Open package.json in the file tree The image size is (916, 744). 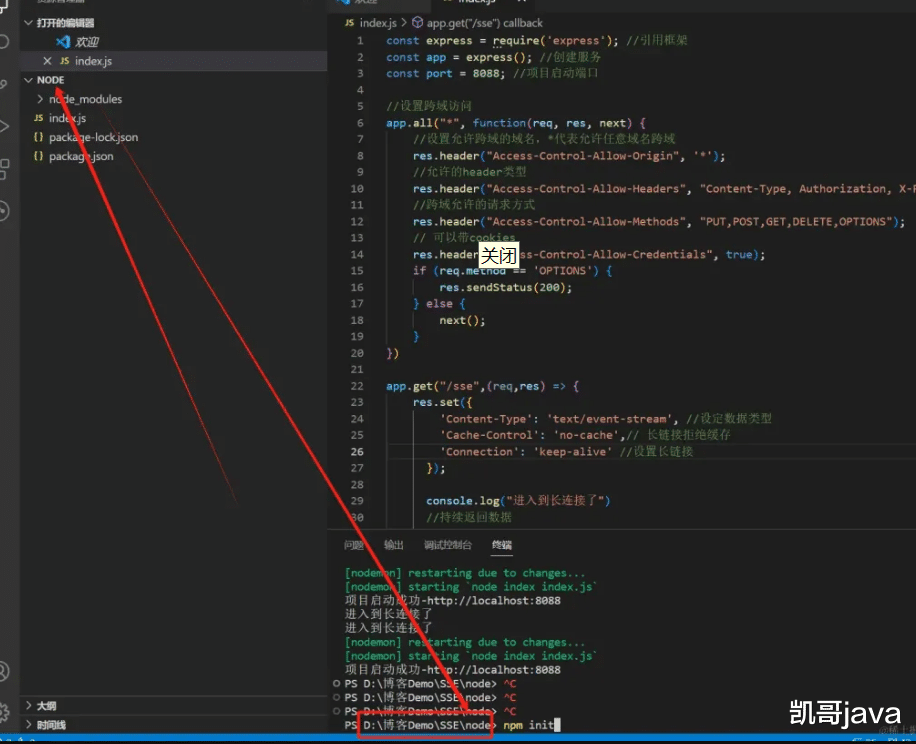click(81, 157)
